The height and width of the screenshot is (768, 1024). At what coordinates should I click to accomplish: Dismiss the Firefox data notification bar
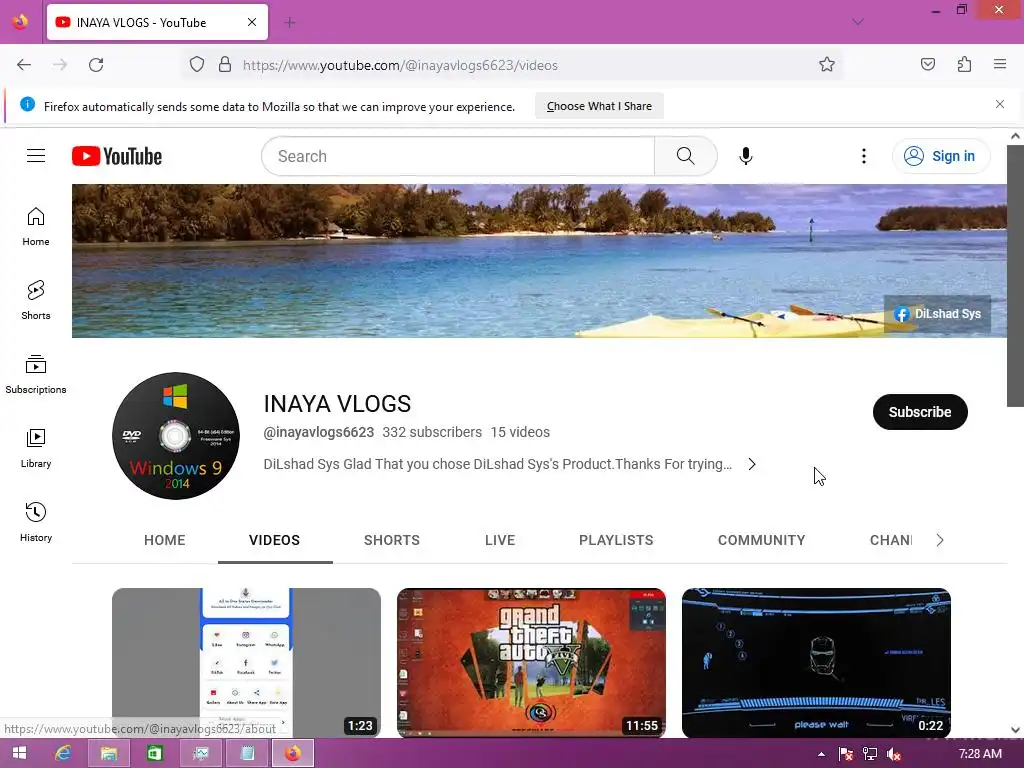[1000, 104]
